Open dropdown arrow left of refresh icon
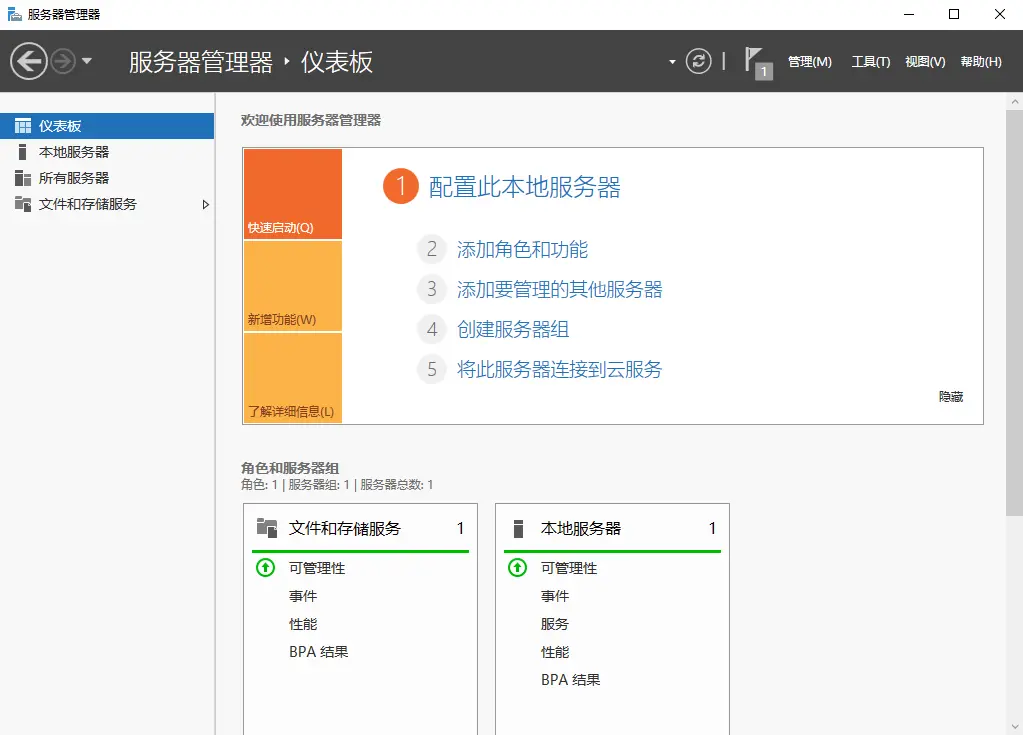 coord(672,62)
